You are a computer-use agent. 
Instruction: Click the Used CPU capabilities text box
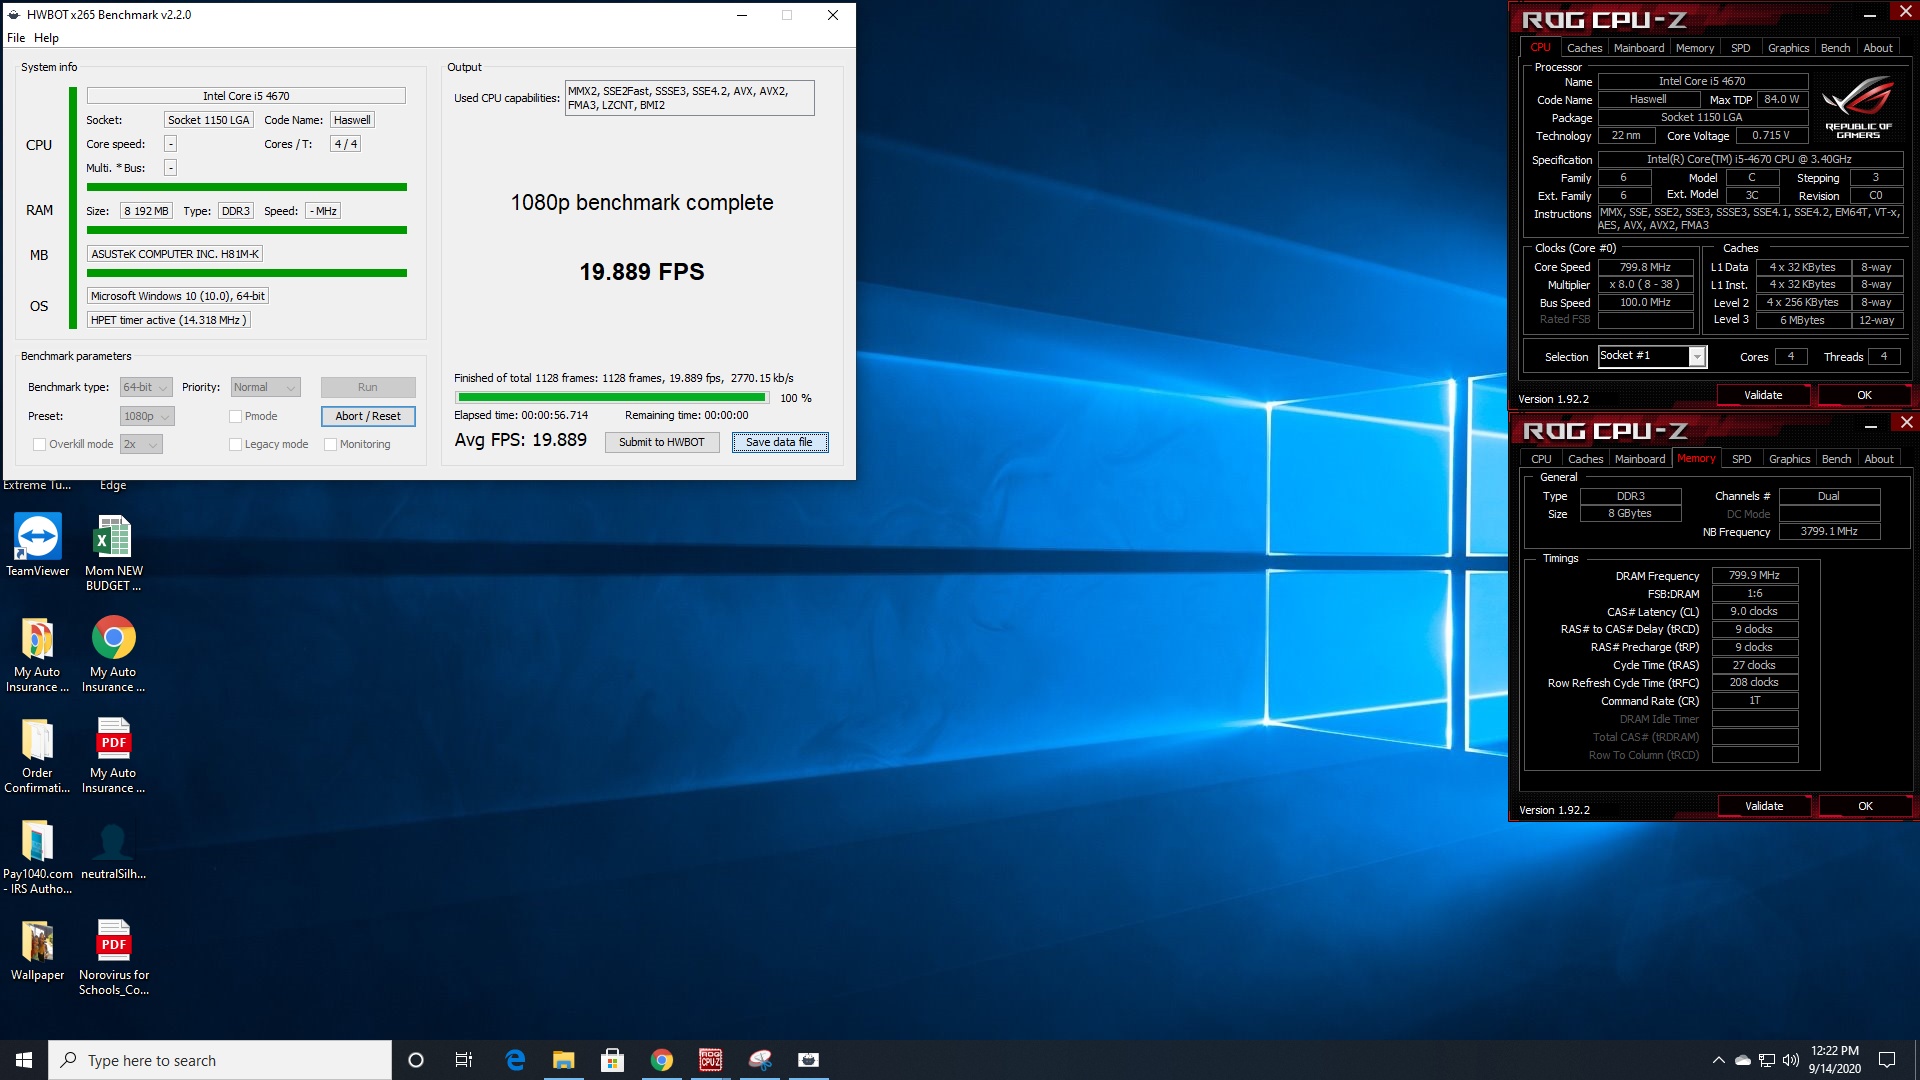tap(689, 98)
